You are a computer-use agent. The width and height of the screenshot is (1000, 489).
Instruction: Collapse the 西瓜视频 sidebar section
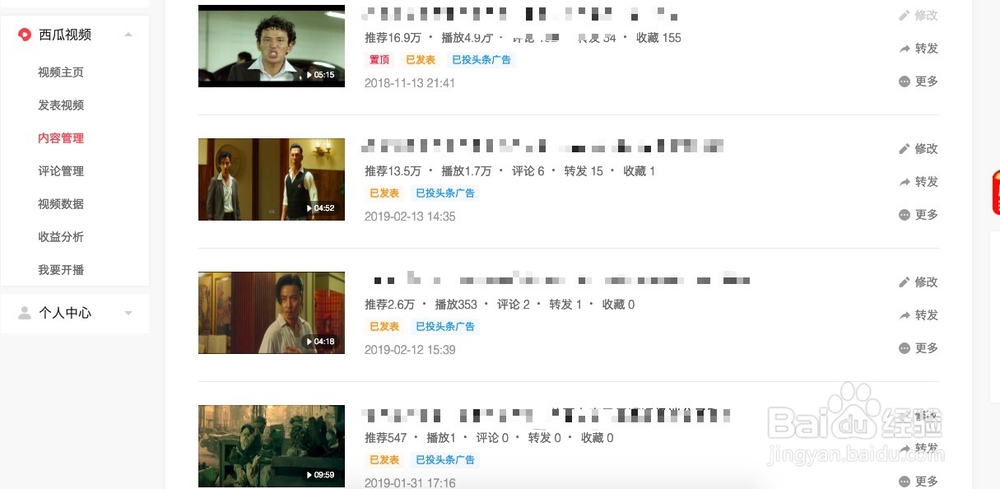pos(128,34)
